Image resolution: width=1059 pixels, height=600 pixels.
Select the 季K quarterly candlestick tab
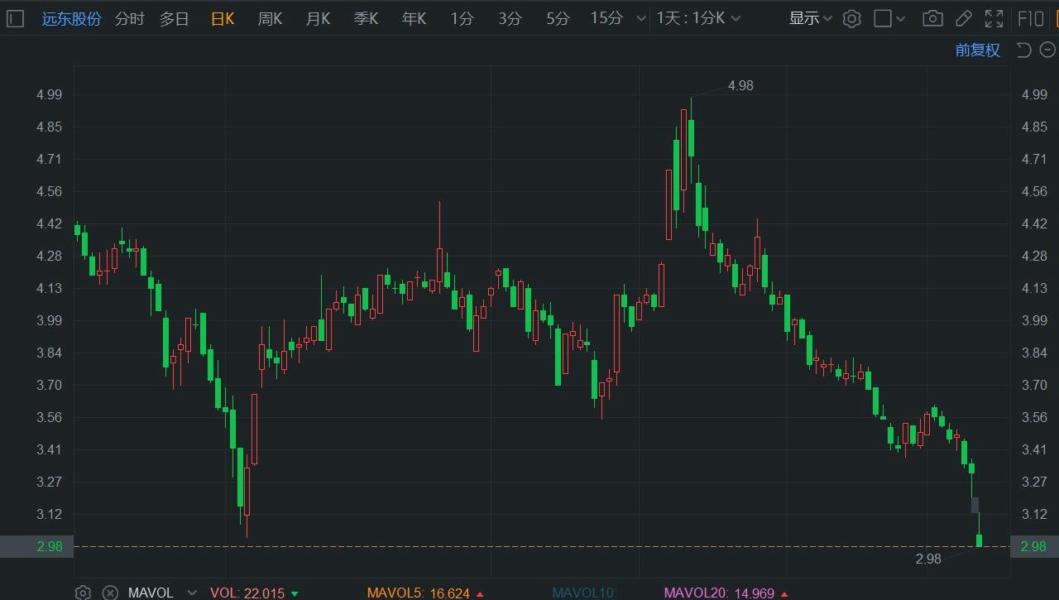point(365,18)
